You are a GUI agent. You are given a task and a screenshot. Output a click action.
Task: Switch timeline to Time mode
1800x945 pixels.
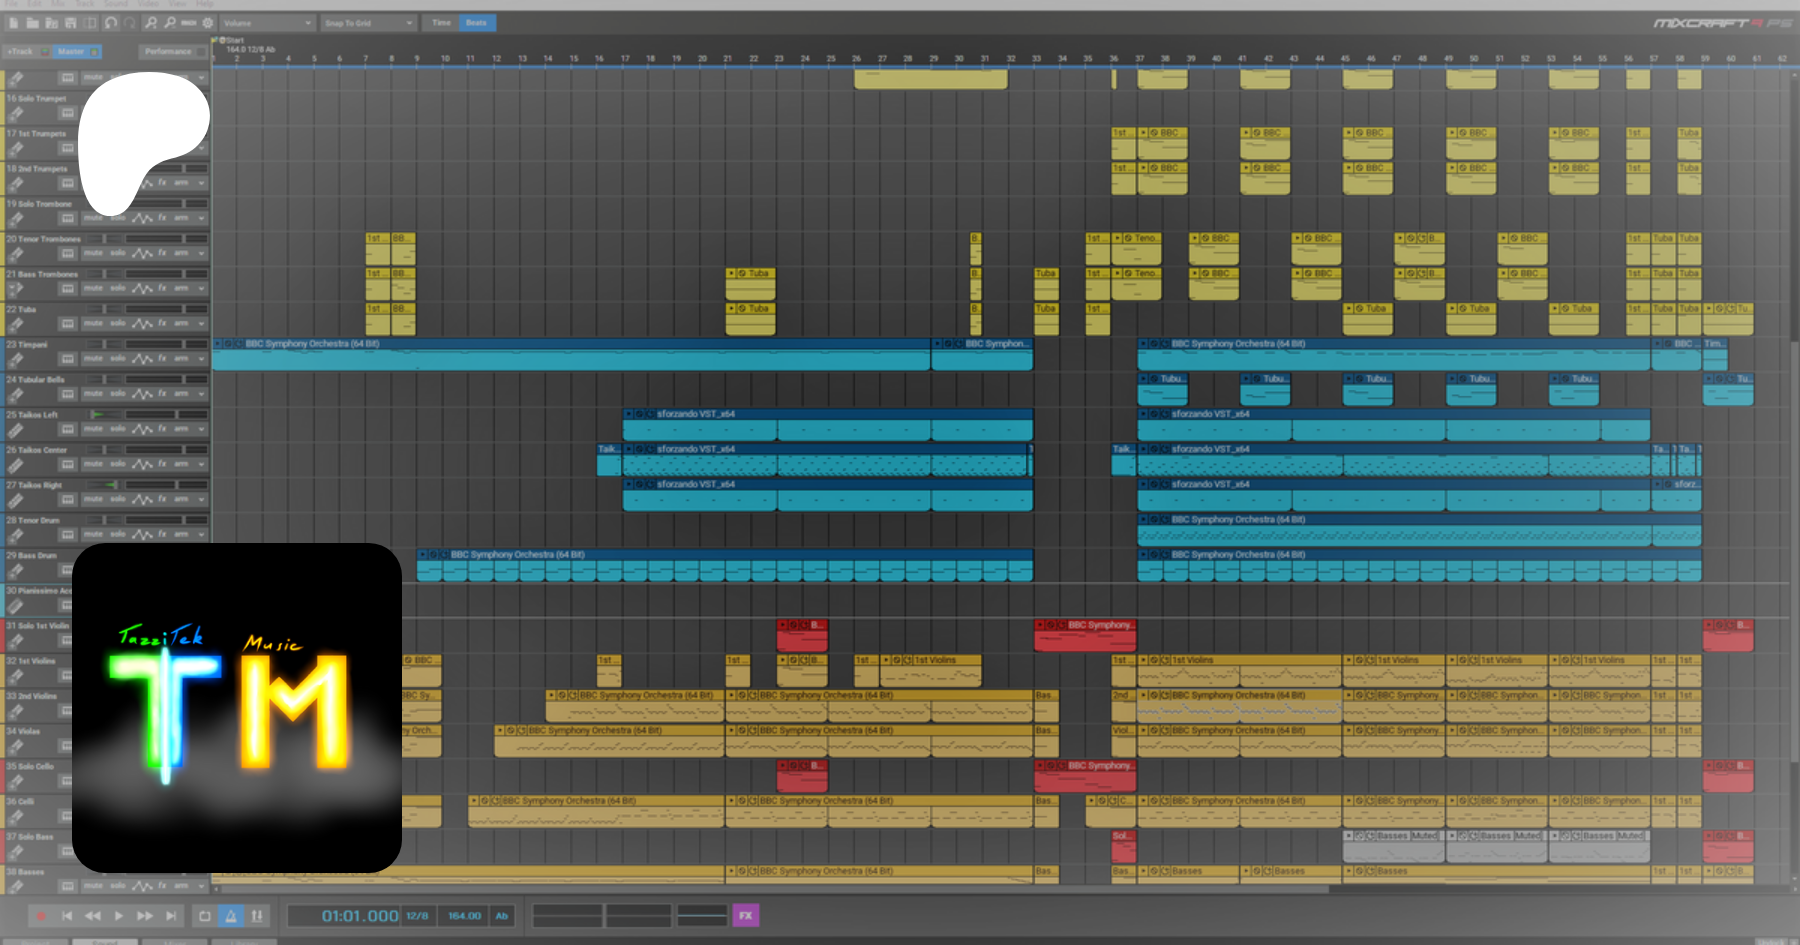(441, 22)
